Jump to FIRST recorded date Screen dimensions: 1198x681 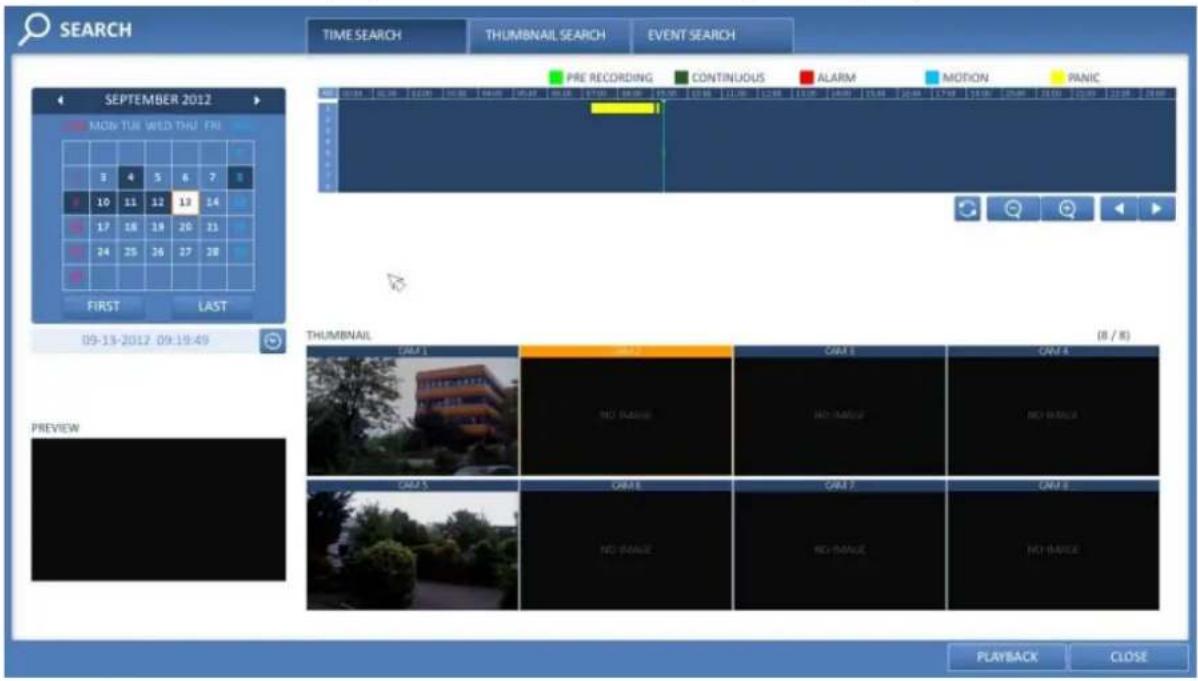click(x=103, y=306)
